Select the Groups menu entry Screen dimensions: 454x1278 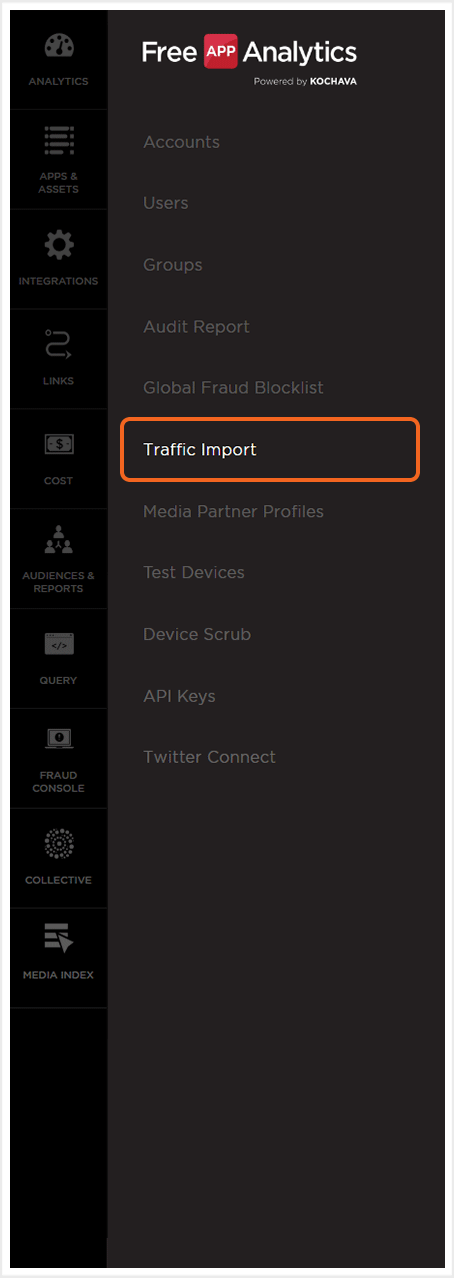point(173,265)
